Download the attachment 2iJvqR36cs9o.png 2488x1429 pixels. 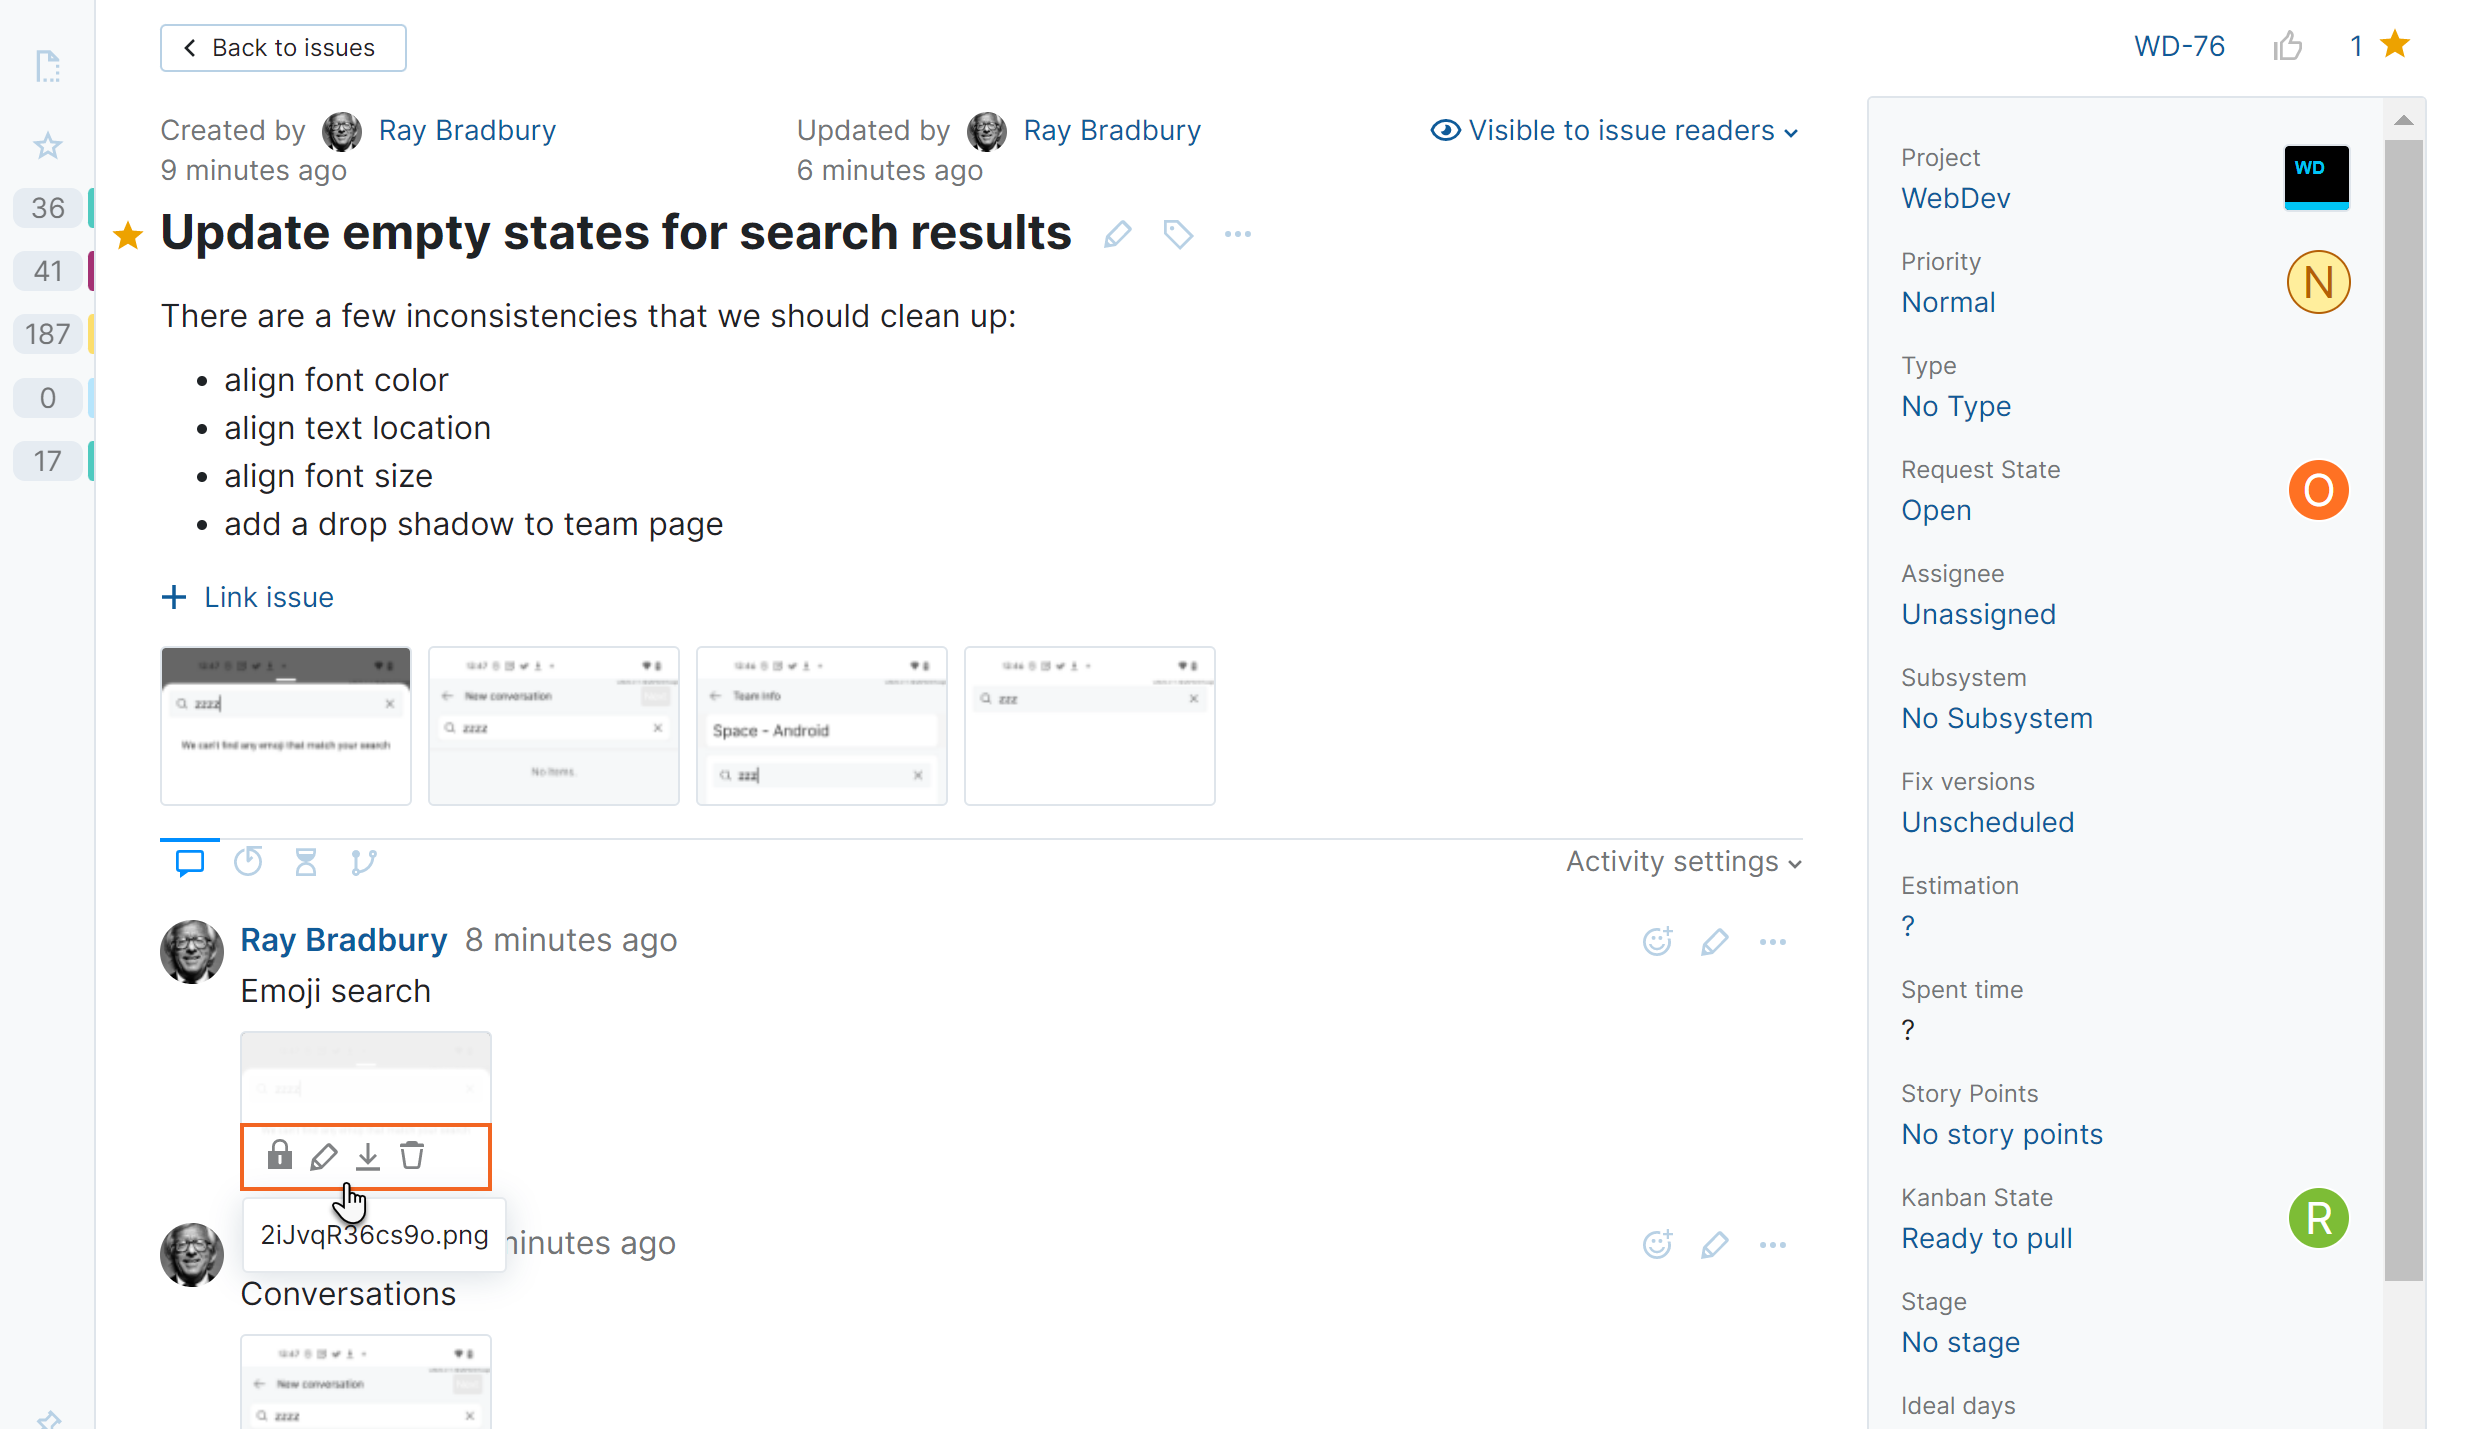[x=367, y=1155]
